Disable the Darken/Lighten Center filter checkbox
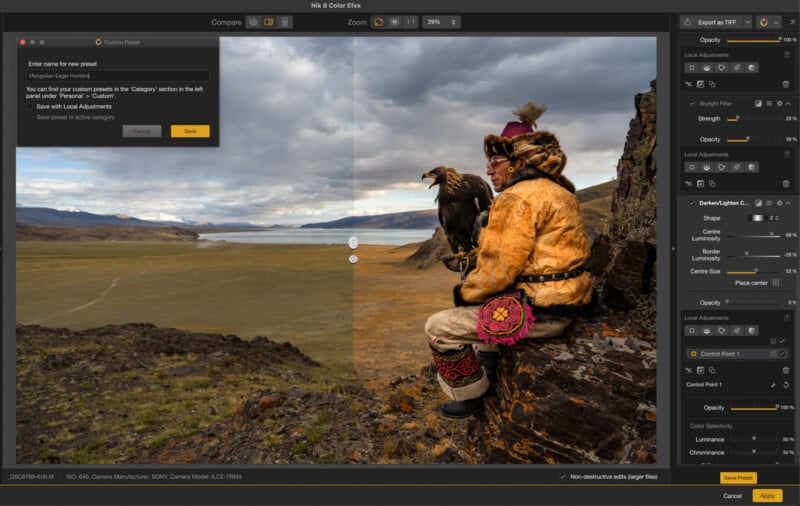 (x=692, y=203)
